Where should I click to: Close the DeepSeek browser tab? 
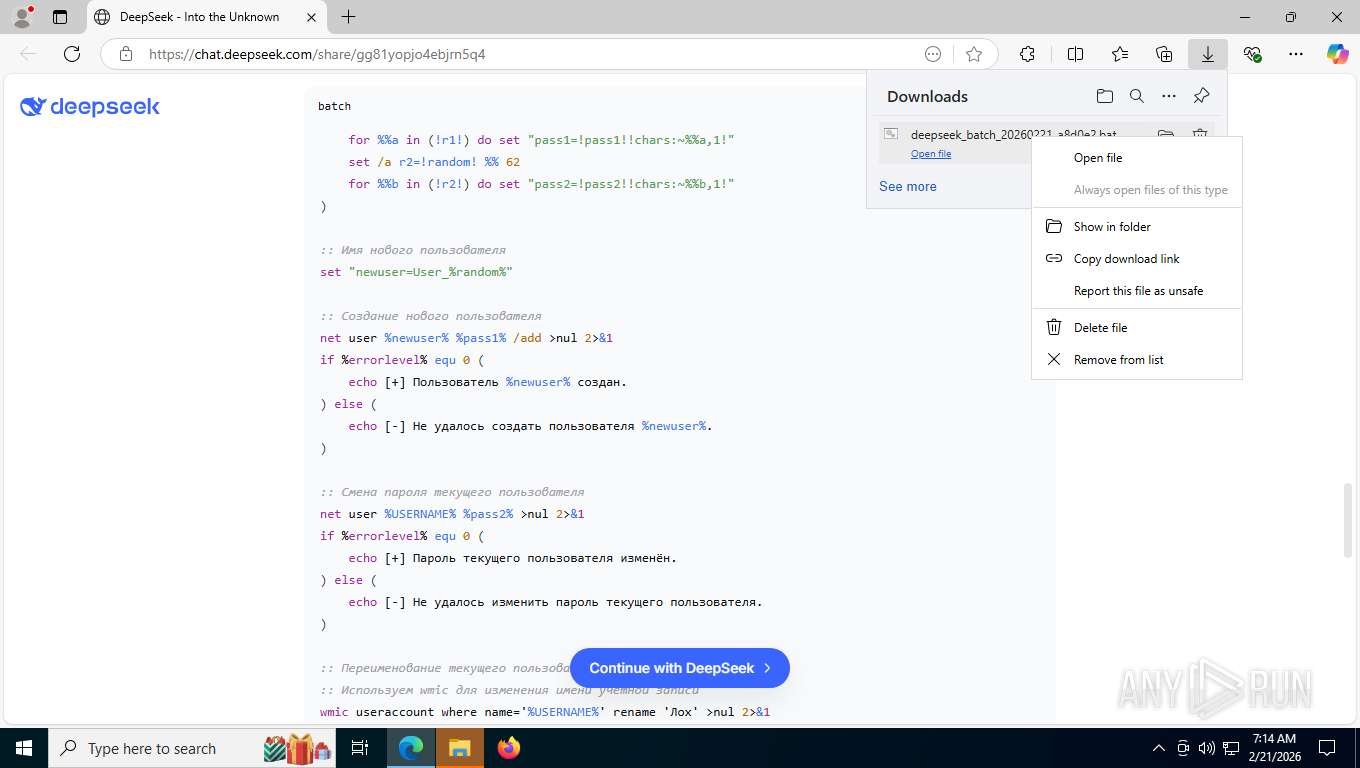312,17
